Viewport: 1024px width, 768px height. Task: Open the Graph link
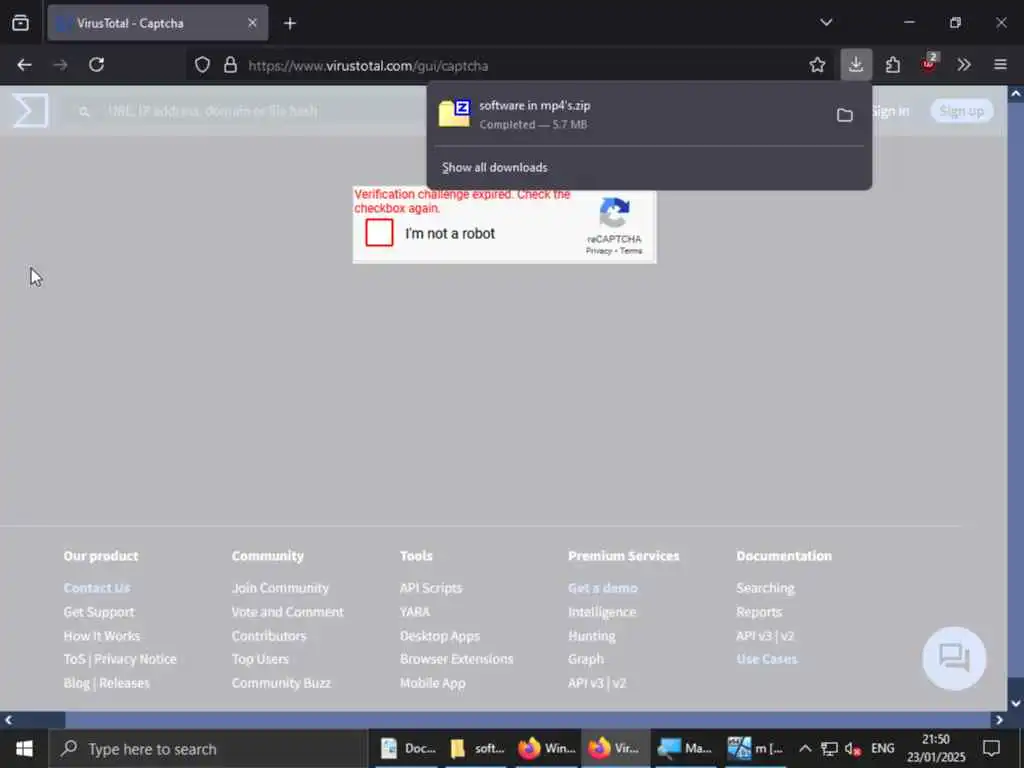point(586,659)
